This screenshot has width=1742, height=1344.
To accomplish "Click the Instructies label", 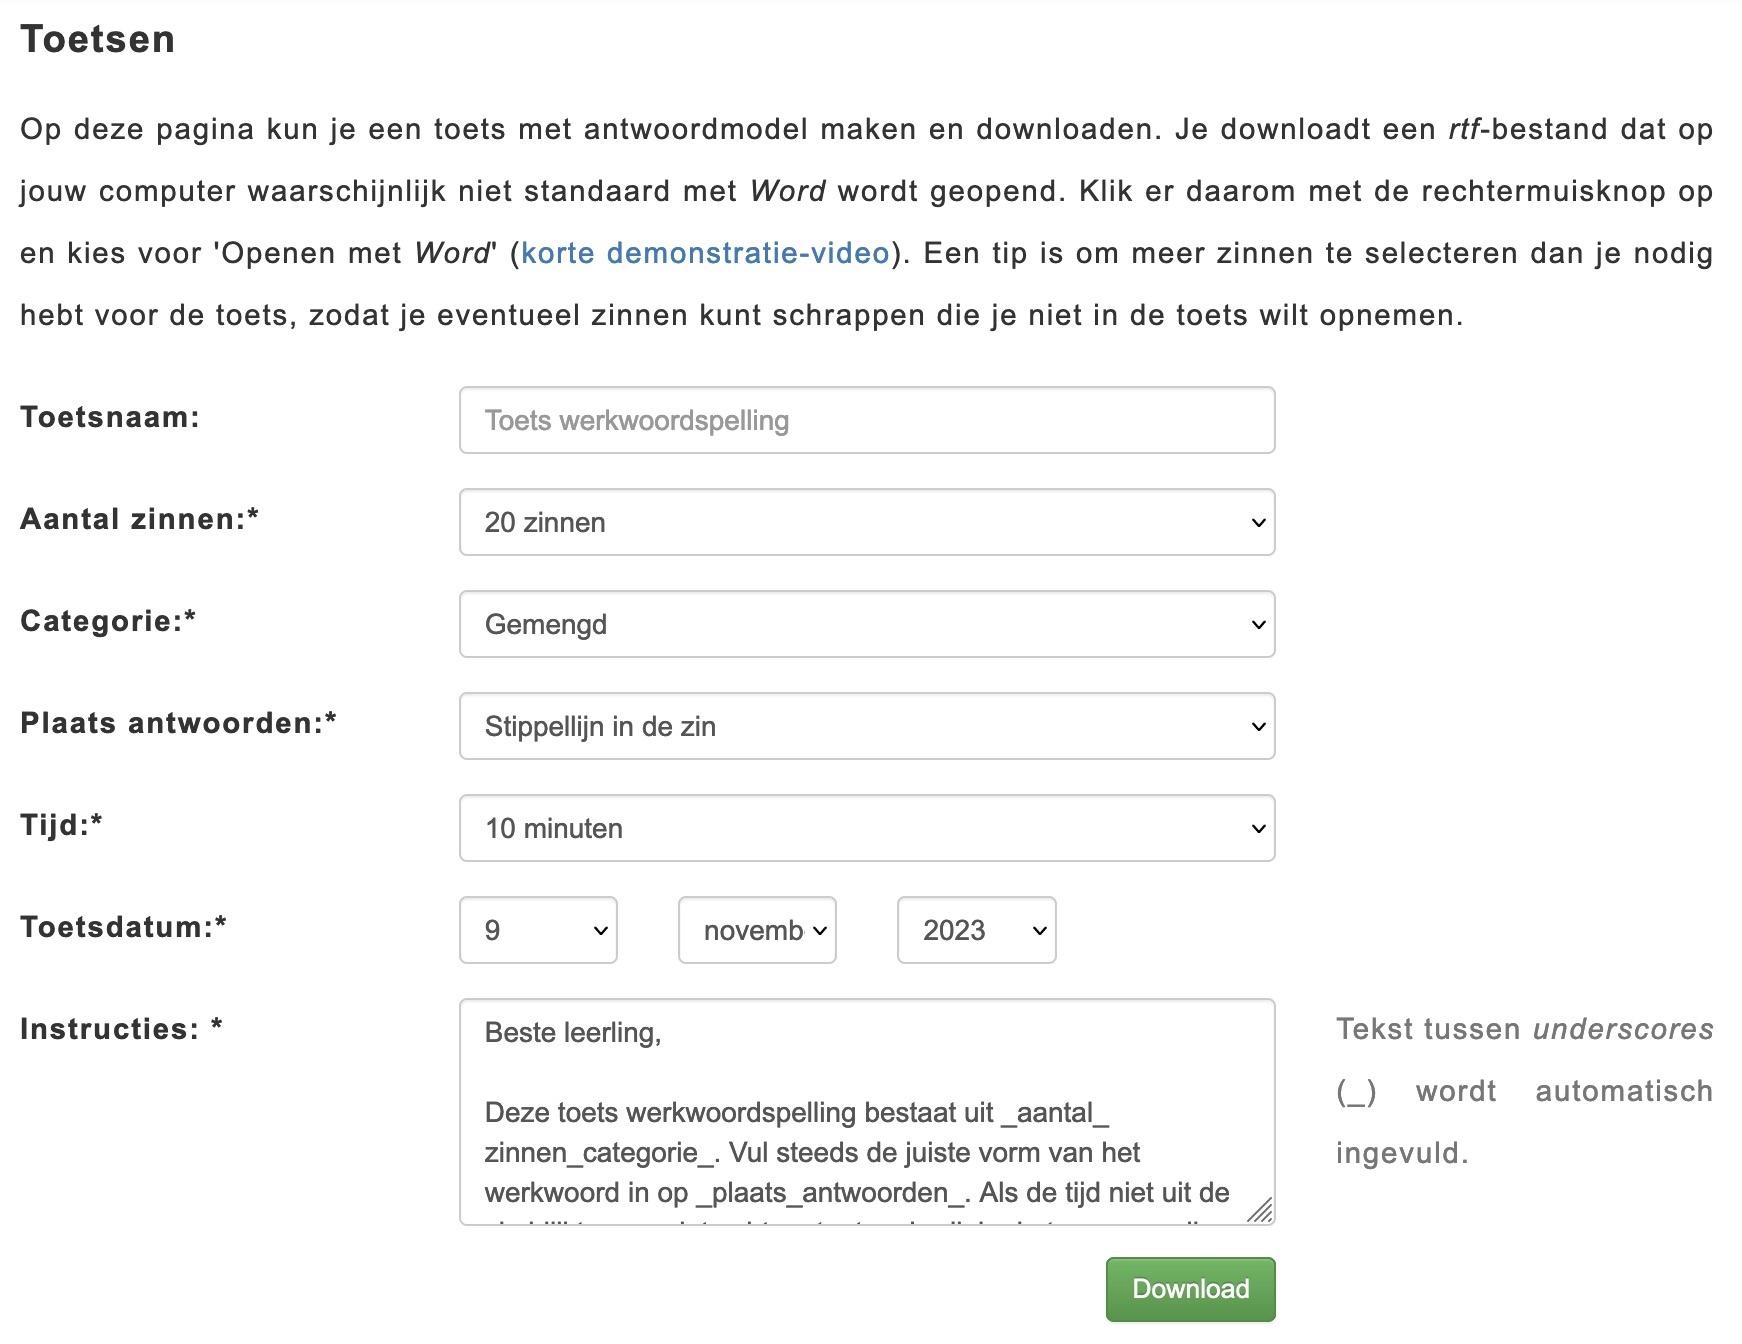I will coord(121,1029).
